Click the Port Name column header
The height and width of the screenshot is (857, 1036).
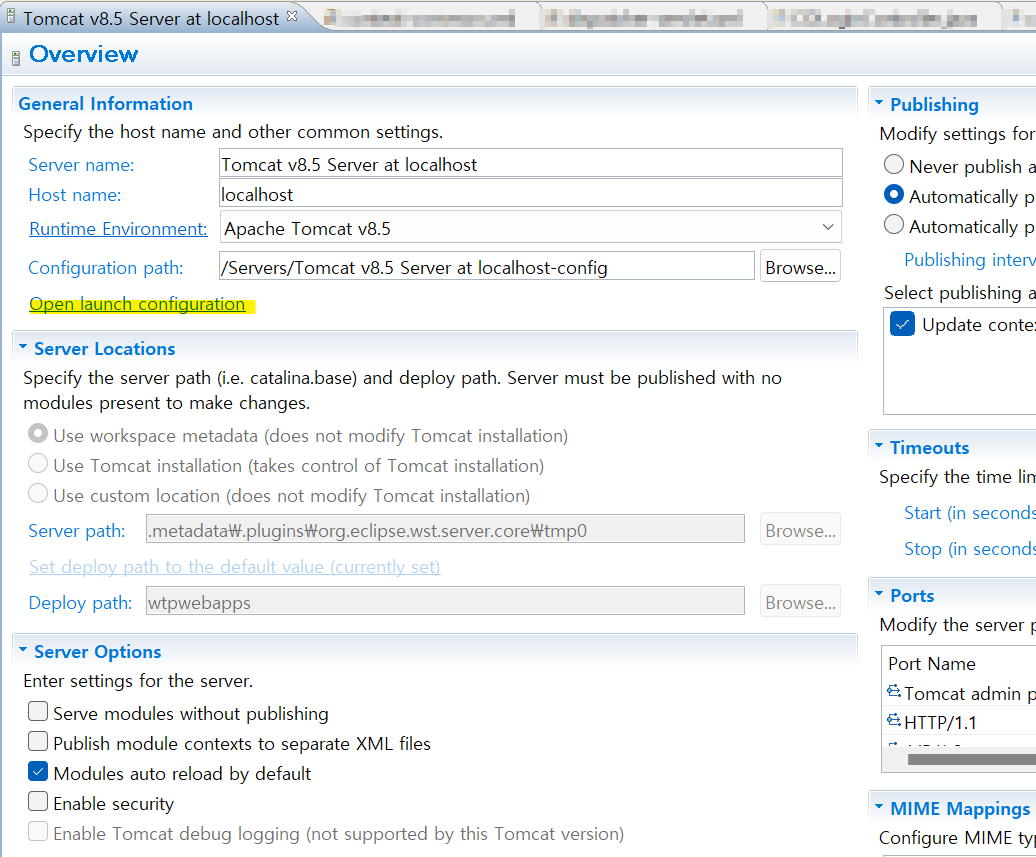pos(932,663)
